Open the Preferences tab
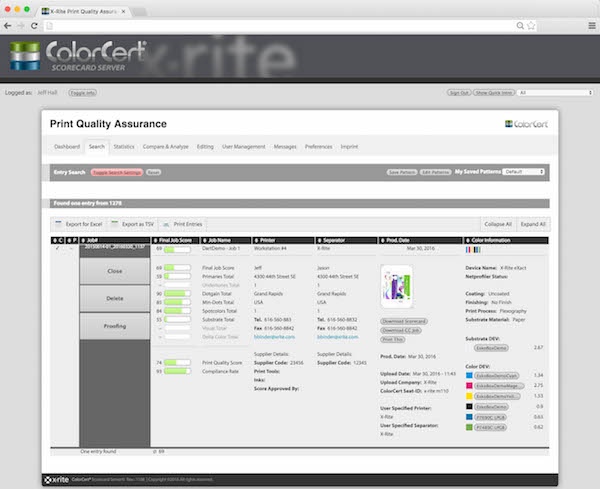 click(318, 147)
